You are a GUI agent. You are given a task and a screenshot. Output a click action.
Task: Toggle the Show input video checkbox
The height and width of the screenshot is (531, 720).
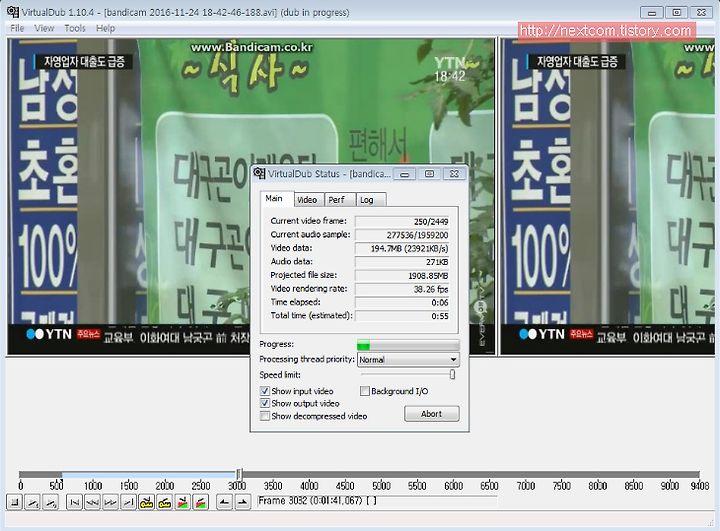(264, 391)
